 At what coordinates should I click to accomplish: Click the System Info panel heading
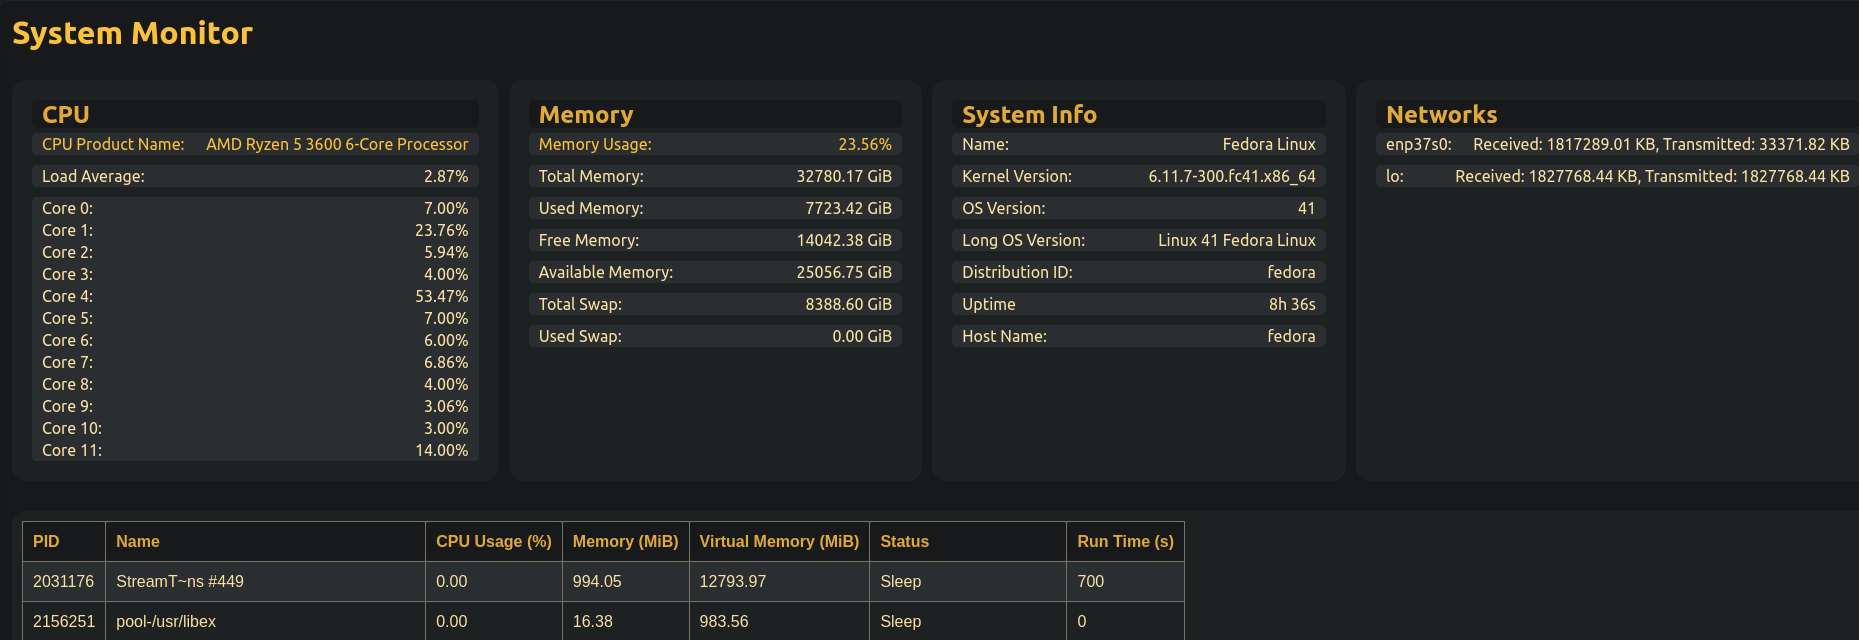coord(1139,114)
